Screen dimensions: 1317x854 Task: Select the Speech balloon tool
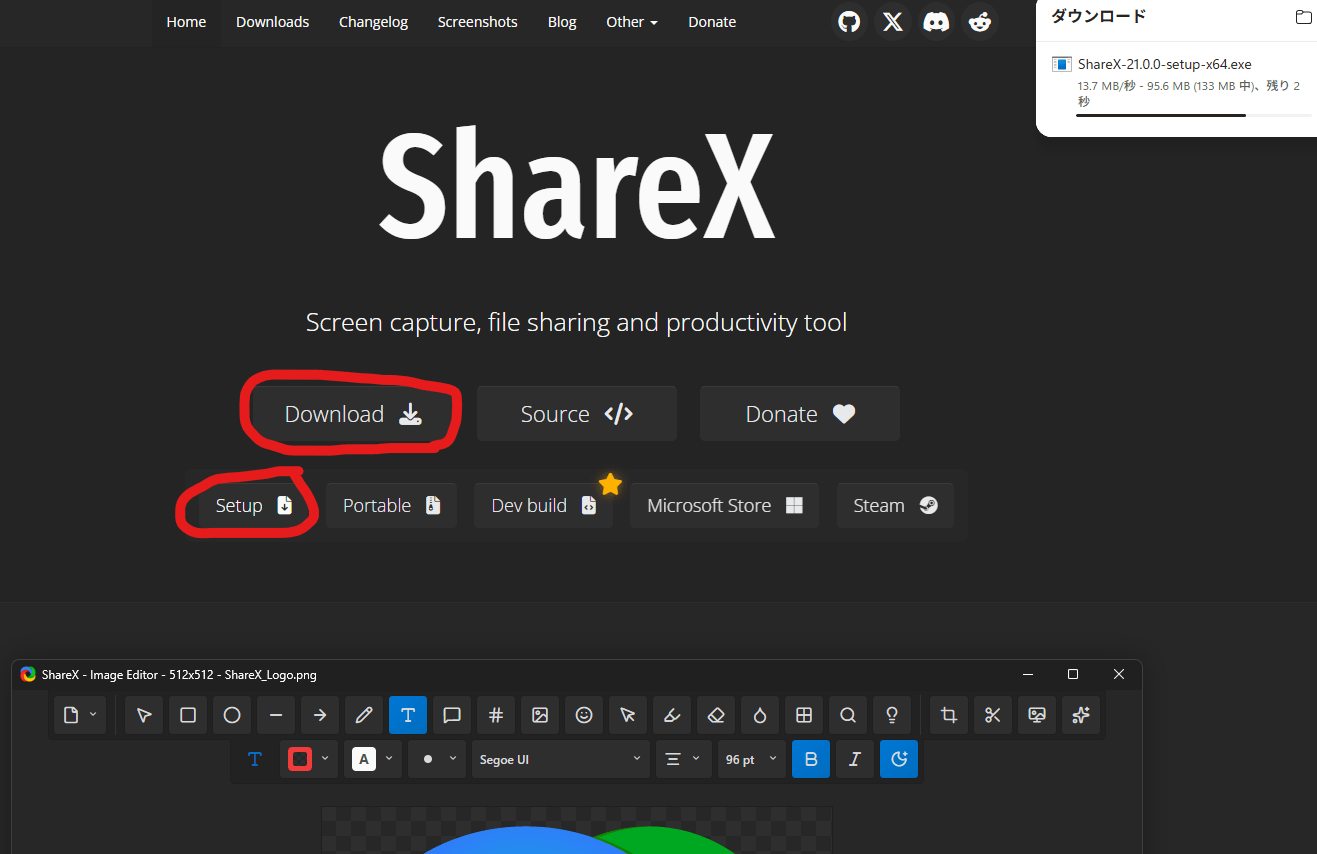pos(452,715)
